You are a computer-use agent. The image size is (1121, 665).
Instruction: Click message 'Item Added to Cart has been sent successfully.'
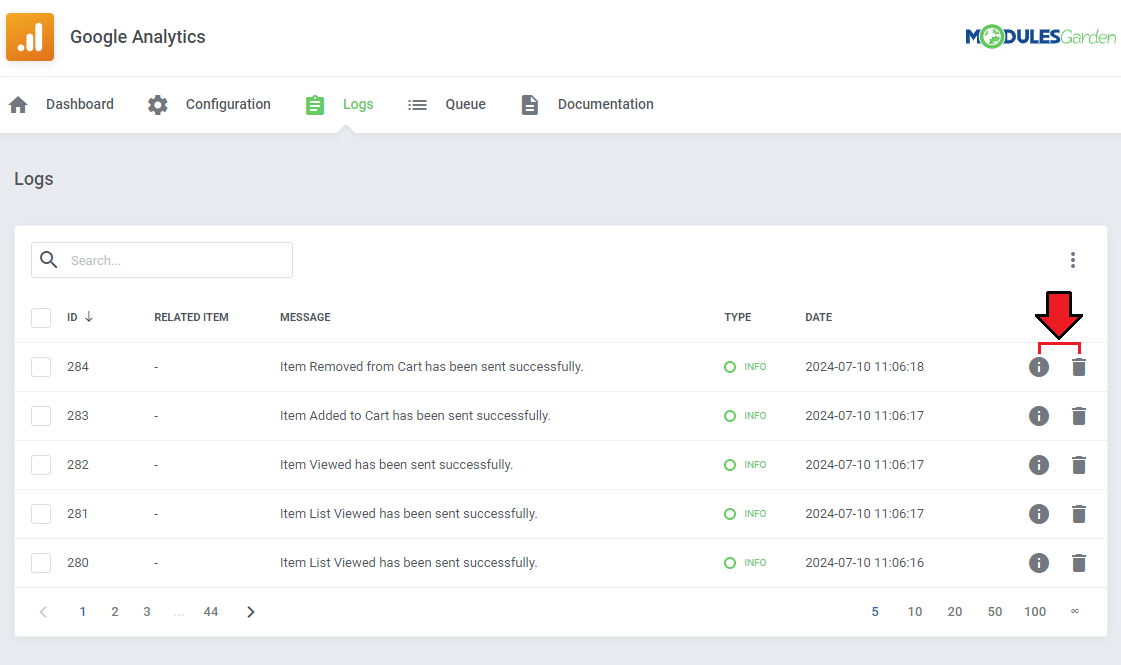[x=415, y=416]
